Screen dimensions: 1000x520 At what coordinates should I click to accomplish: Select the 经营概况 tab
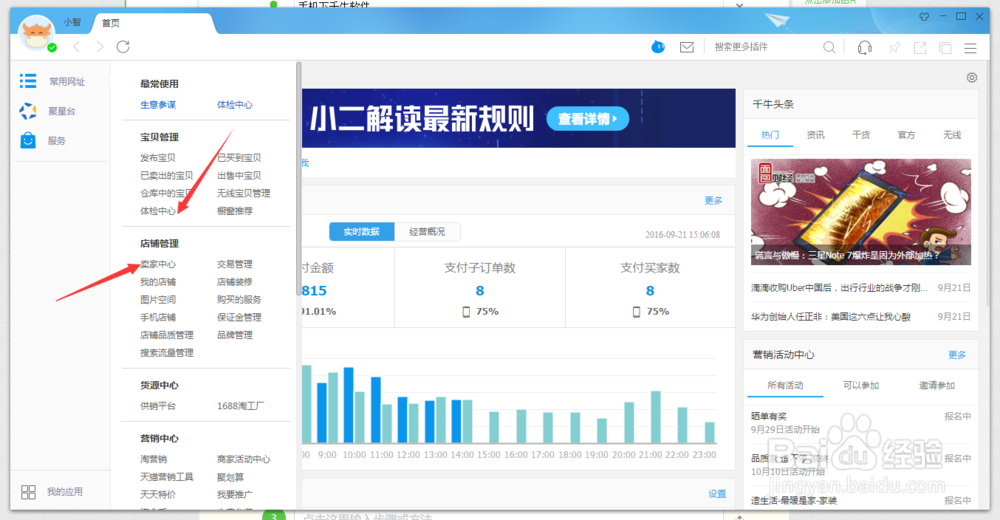427,232
